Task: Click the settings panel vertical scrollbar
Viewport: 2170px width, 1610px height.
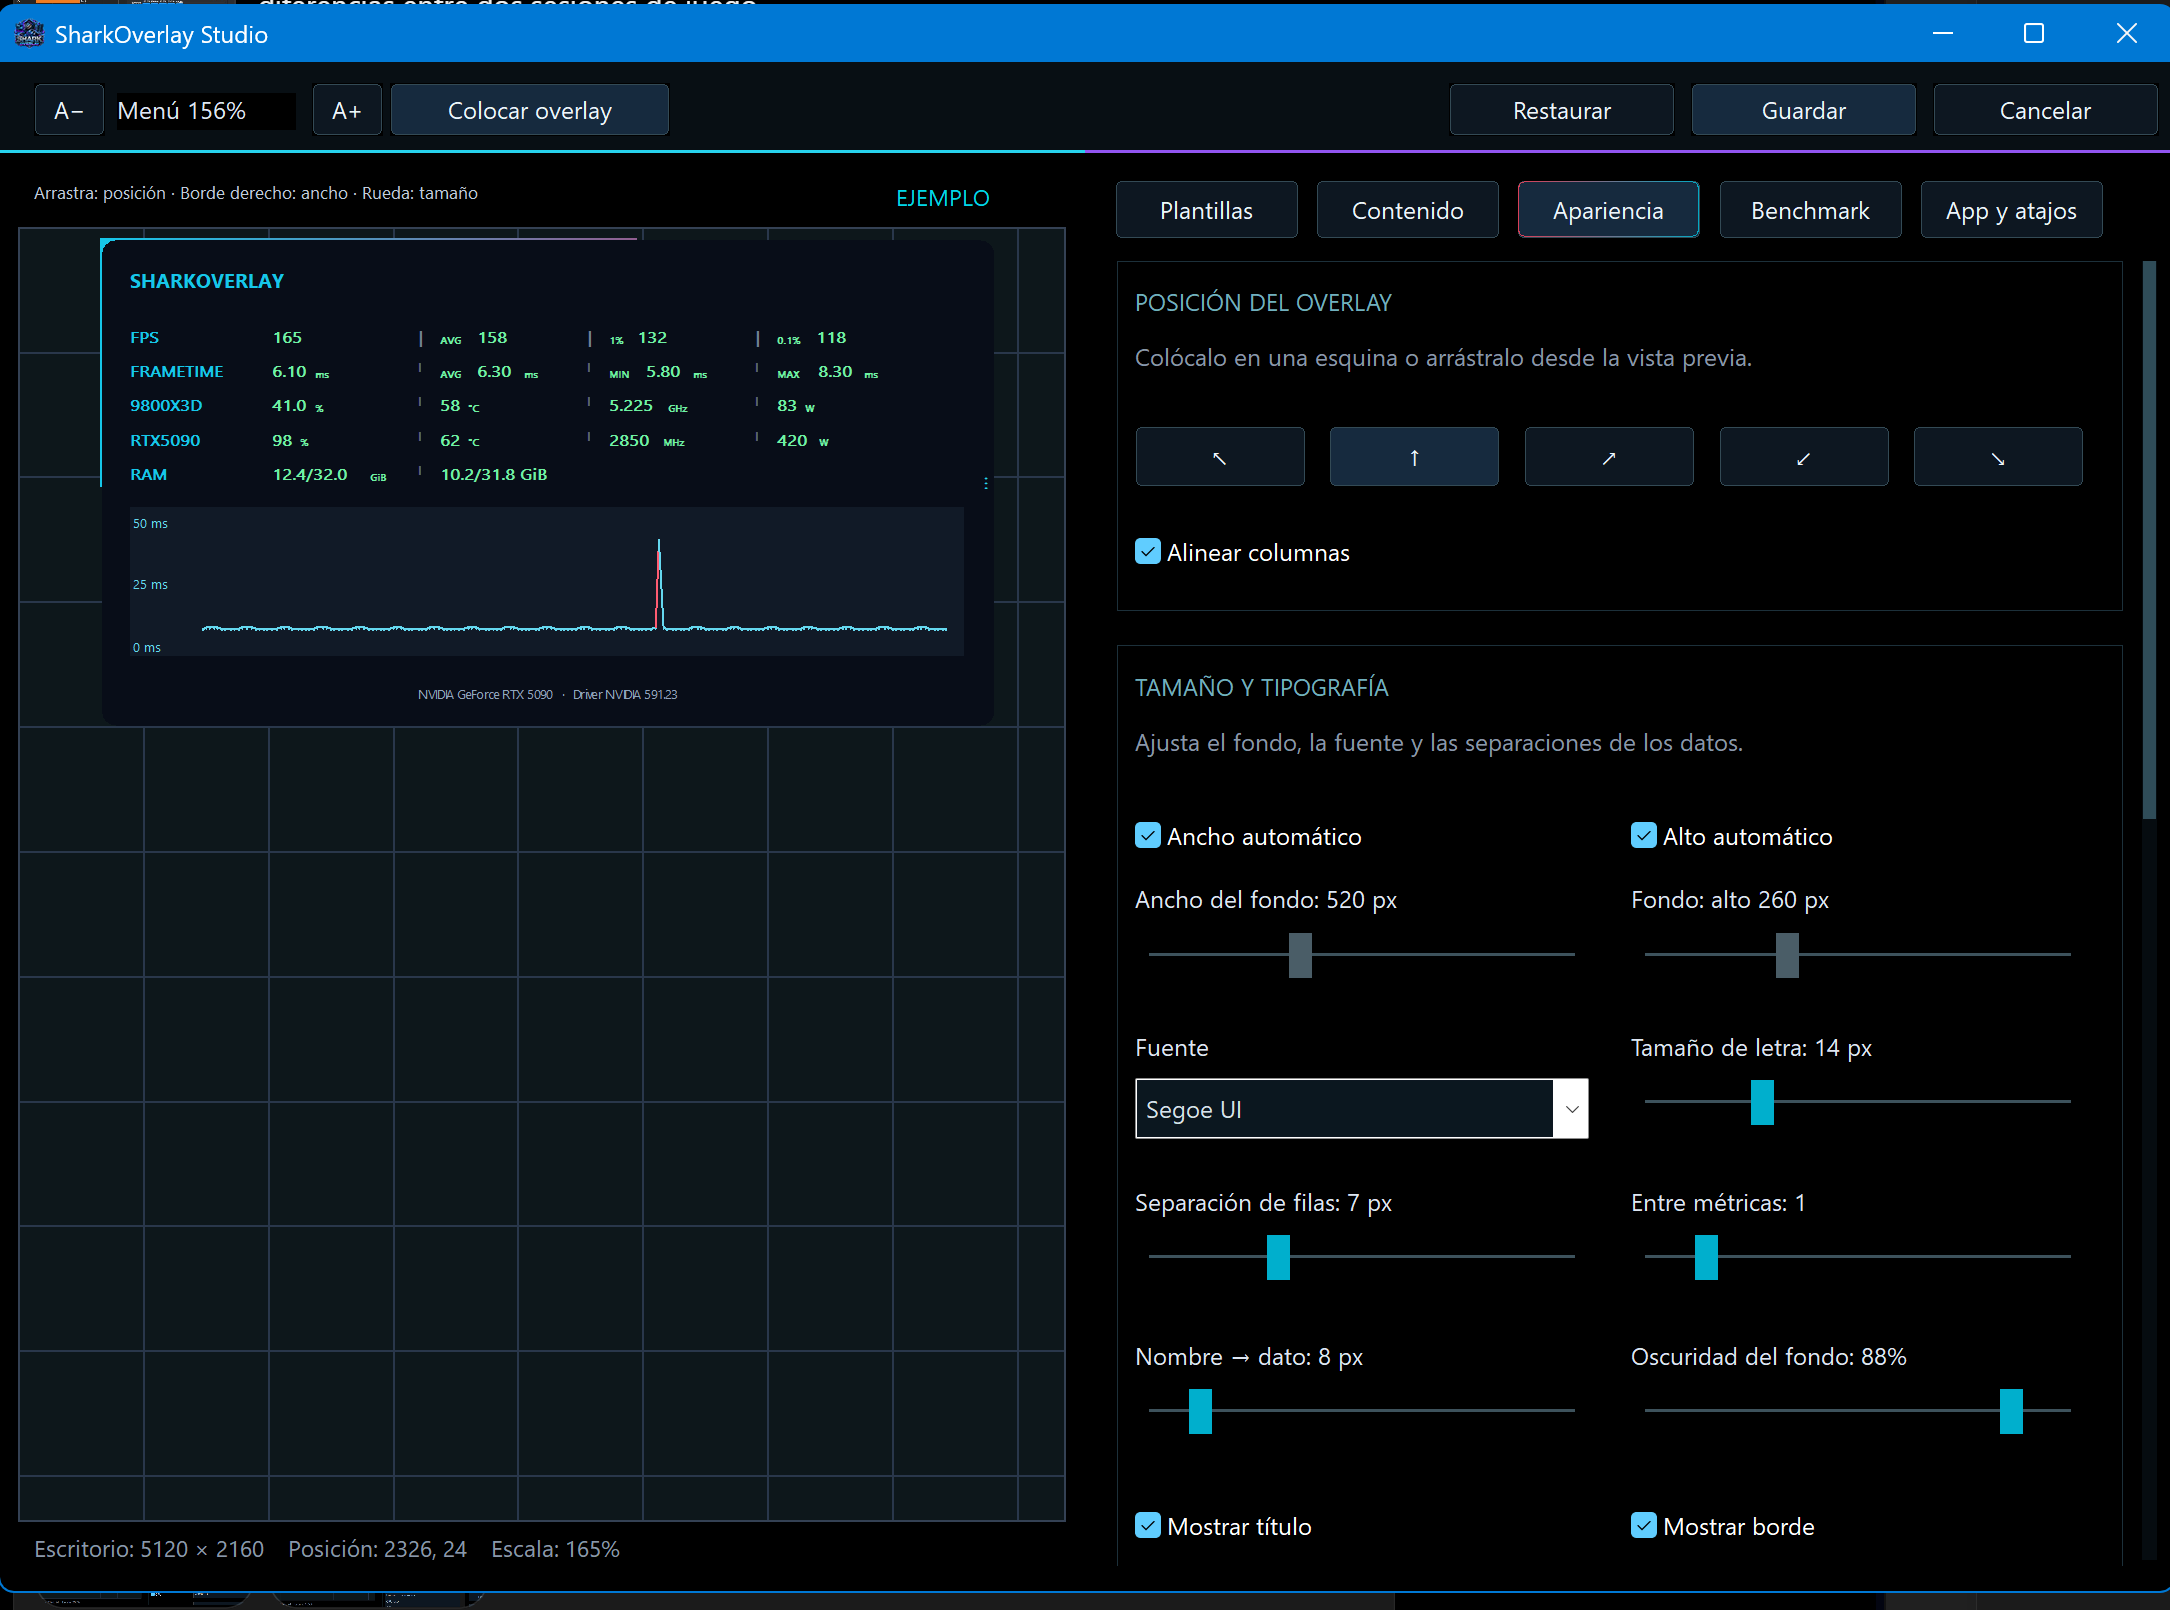Action: (2148, 540)
